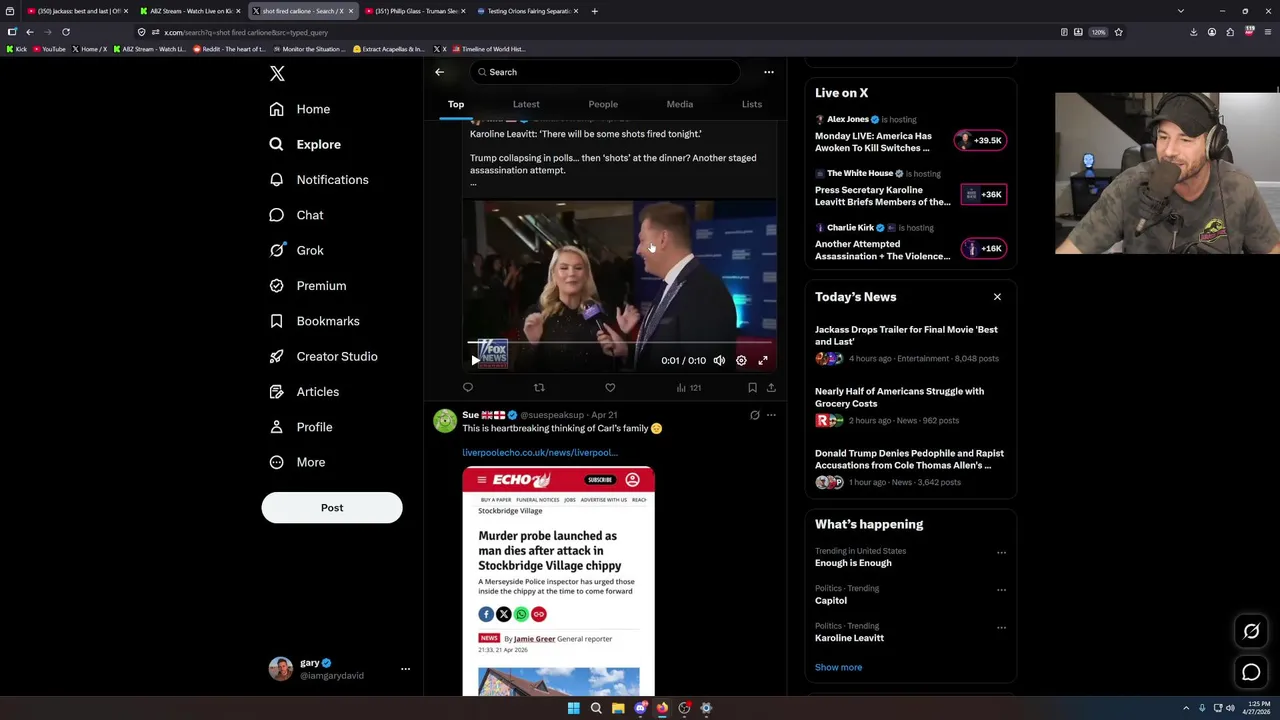This screenshot has height=720, width=1280.
Task: Click the Bookmarks ribbon icon in sidebar
Action: (276, 321)
